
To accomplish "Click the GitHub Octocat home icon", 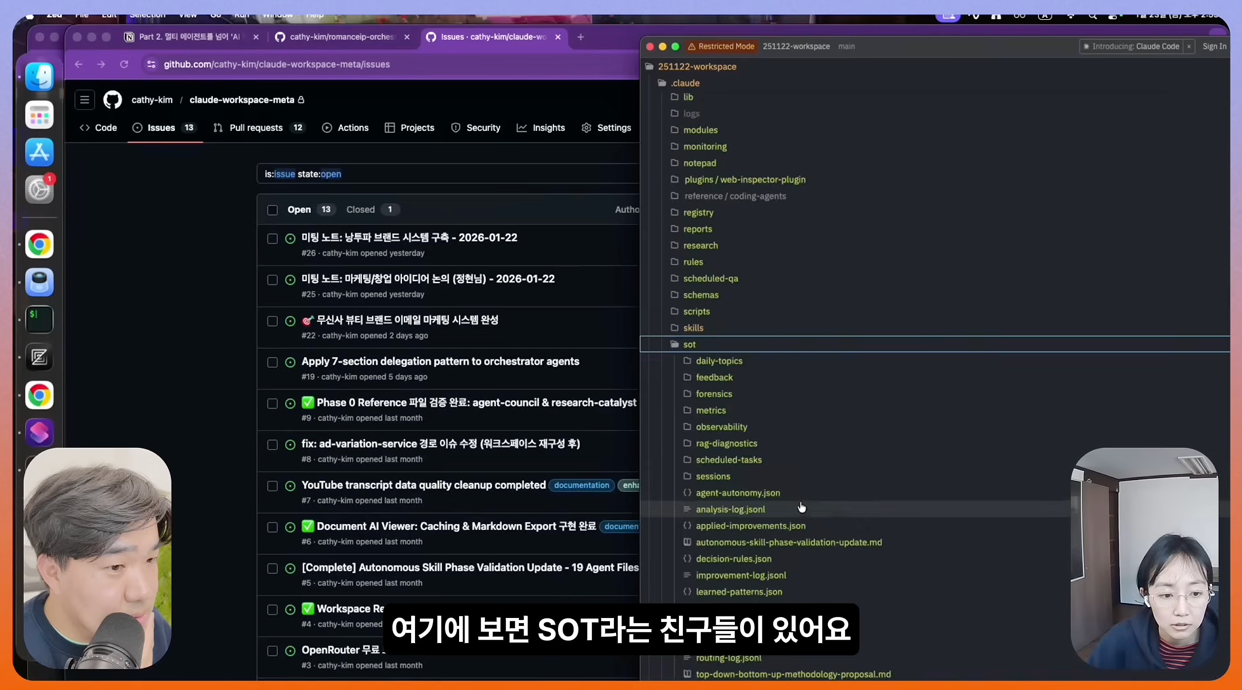I will point(112,99).
